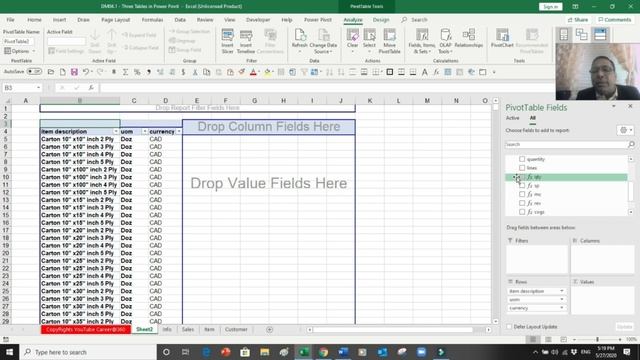Open uom field dropdown in Rows area
This screenshot has height=360, width=640.
click(x=562, y=300)
